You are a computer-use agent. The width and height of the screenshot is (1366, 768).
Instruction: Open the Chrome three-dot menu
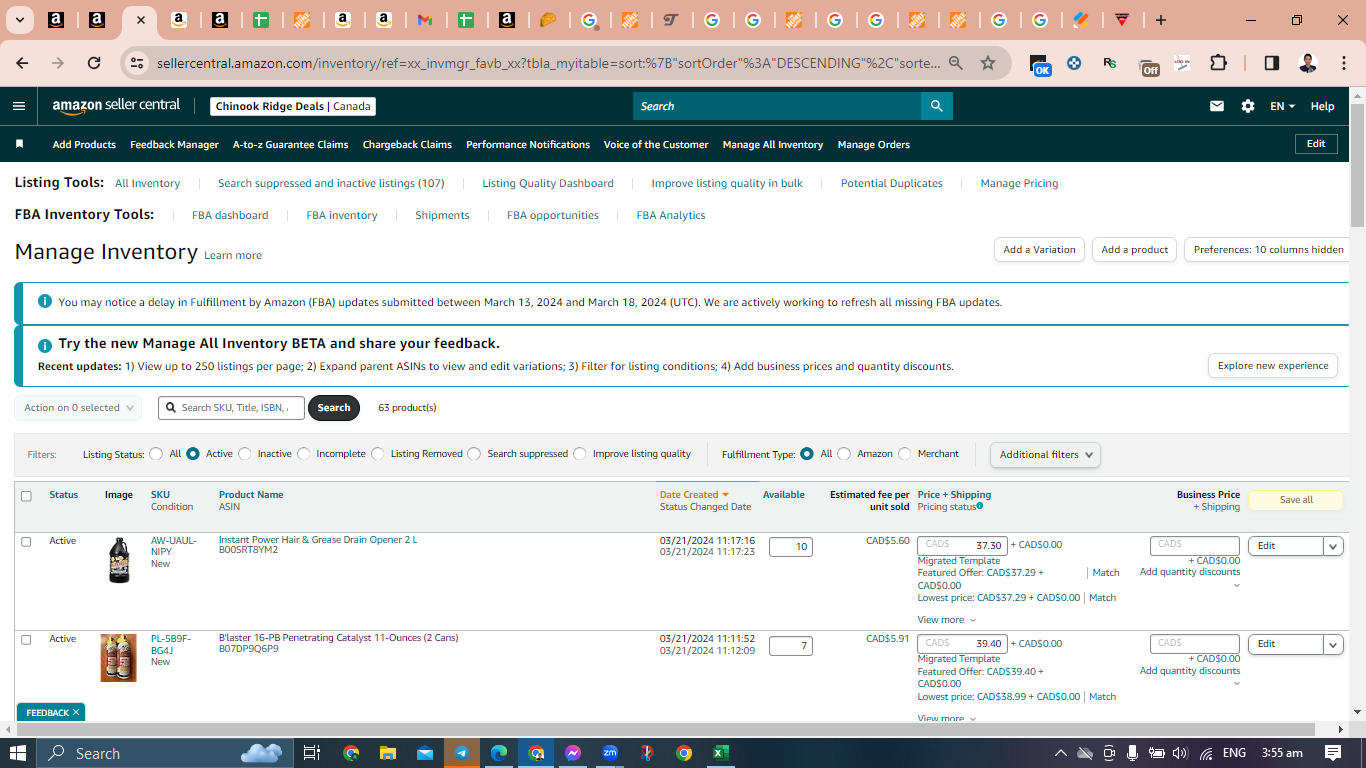[1342, 63]
